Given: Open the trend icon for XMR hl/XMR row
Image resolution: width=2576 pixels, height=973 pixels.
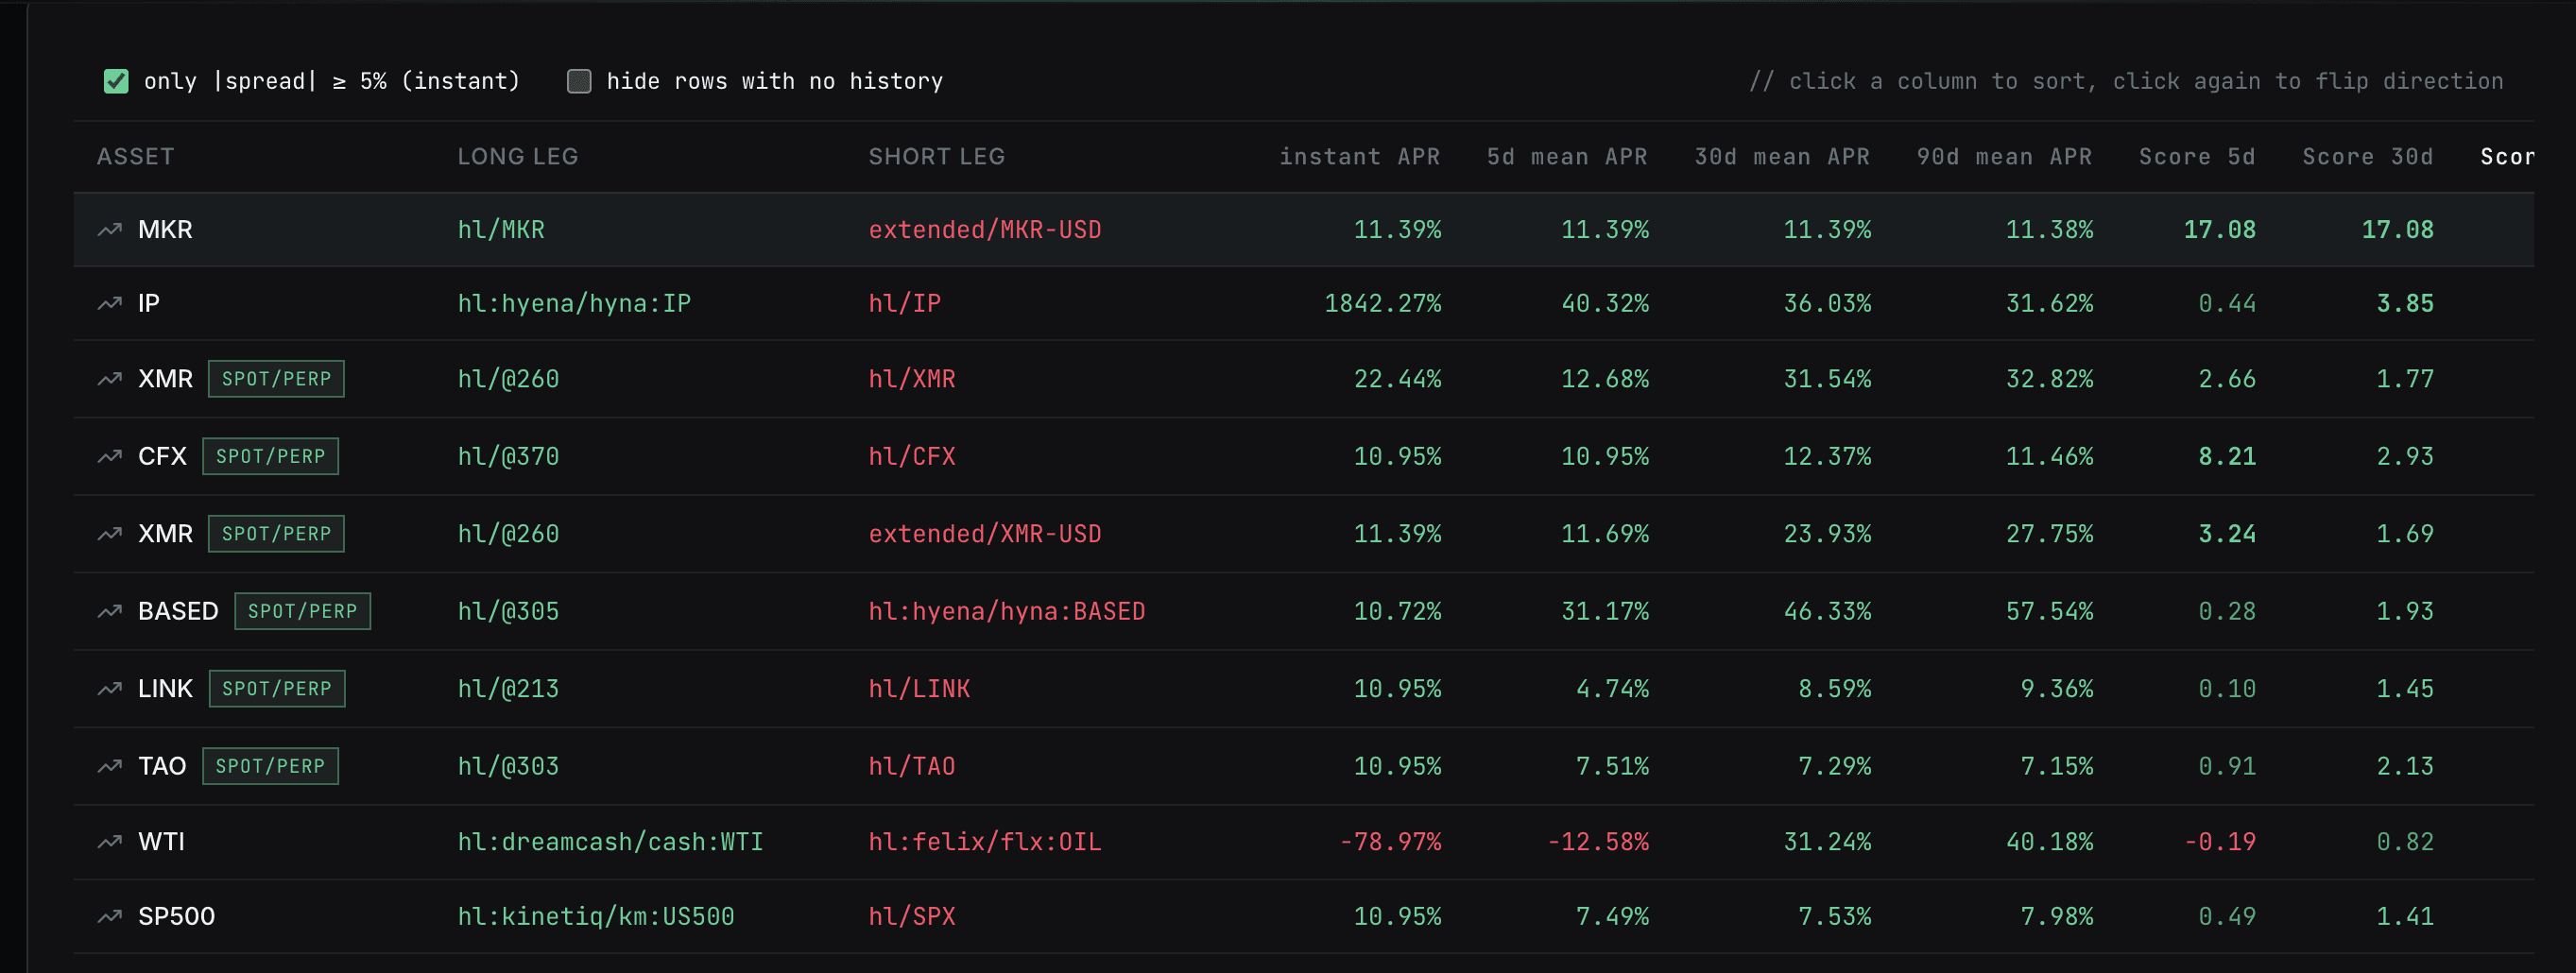Looking at the screenshot, I should coord(109,379).
